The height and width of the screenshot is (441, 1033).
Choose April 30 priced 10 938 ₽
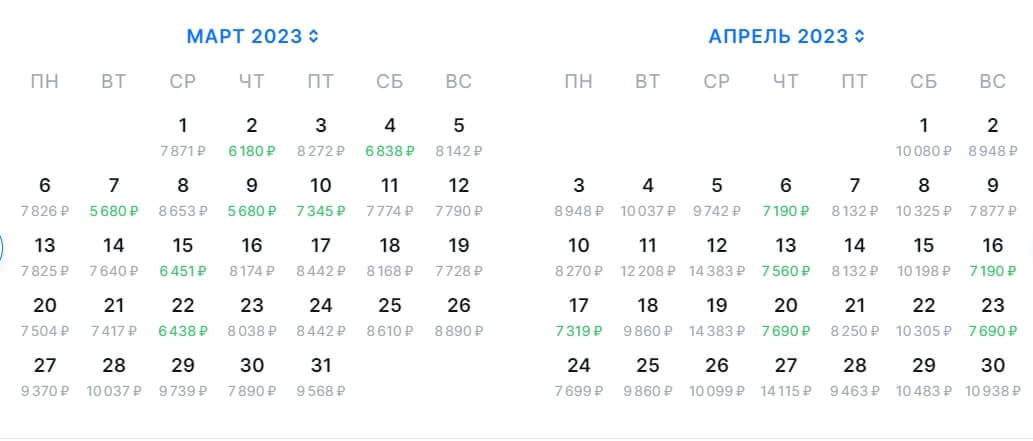tap(992, 376)
